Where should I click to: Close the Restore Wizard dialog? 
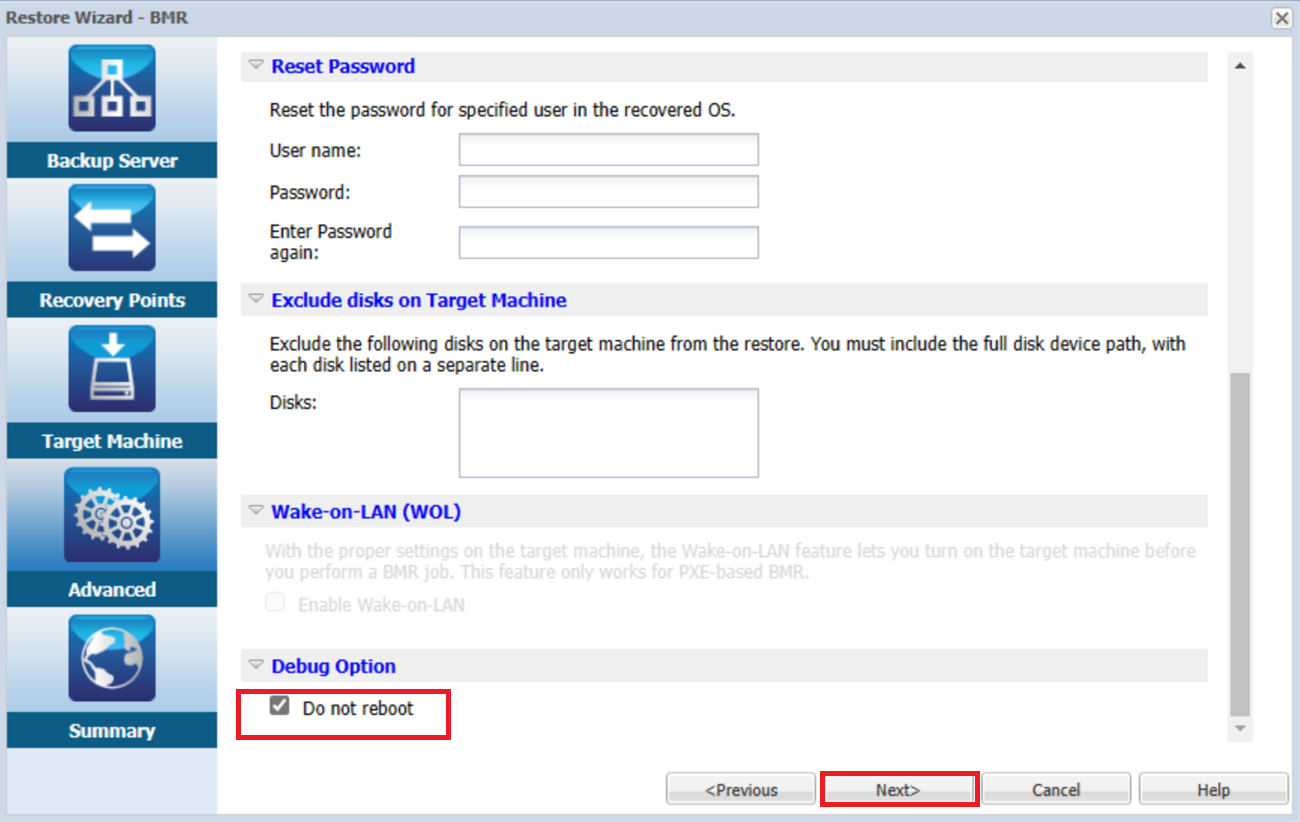tap(1281, 18)
